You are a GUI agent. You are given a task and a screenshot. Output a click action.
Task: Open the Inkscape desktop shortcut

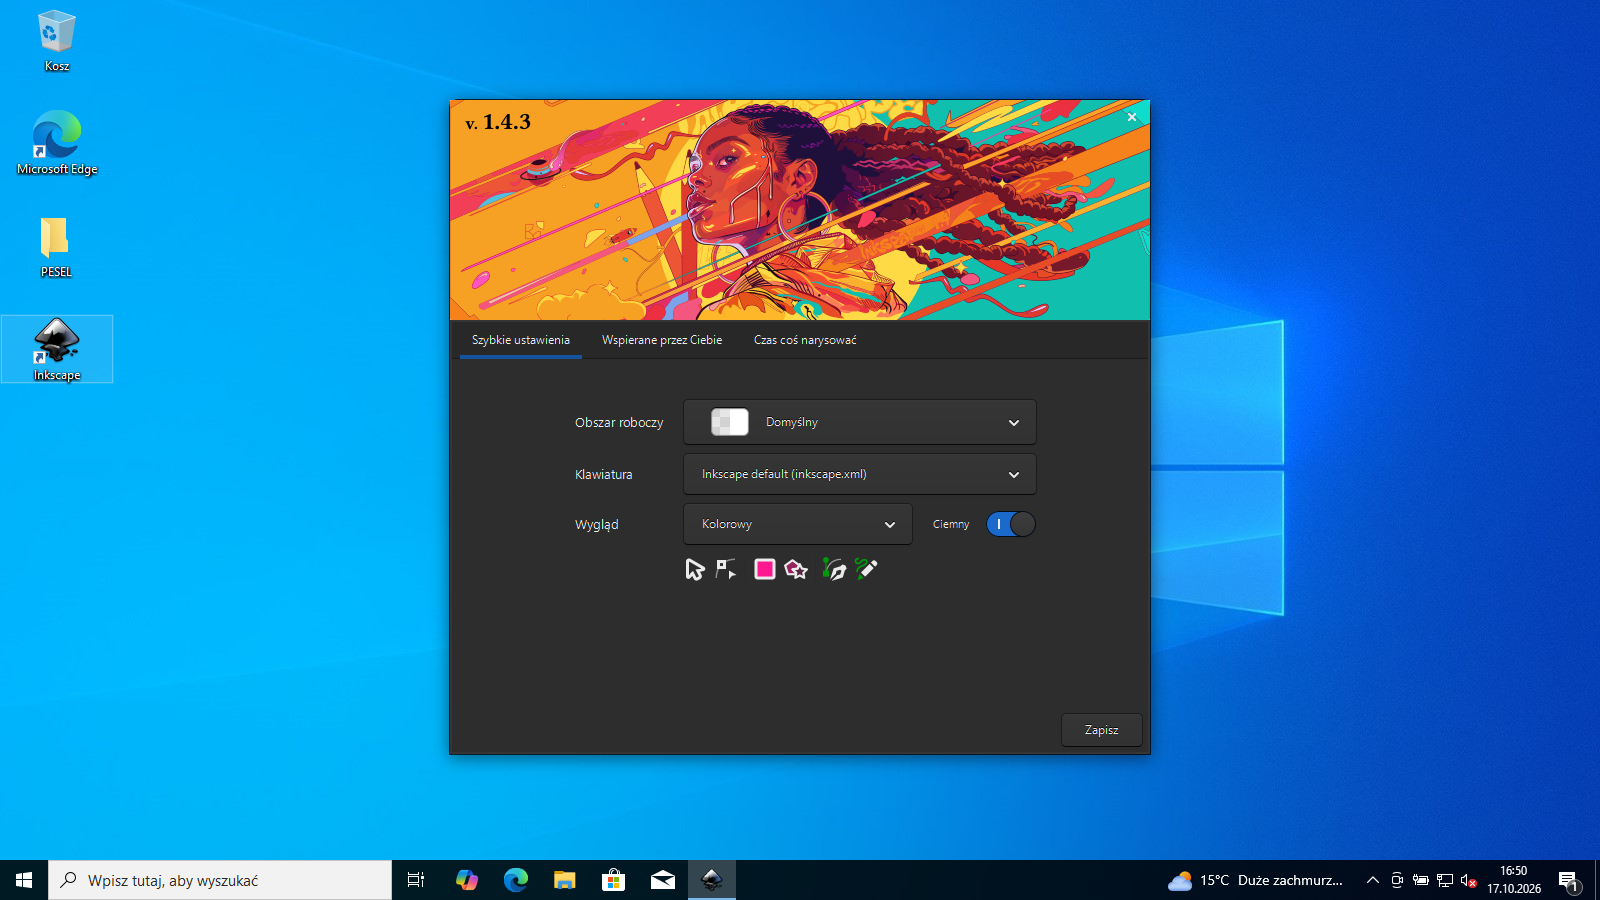57,349
